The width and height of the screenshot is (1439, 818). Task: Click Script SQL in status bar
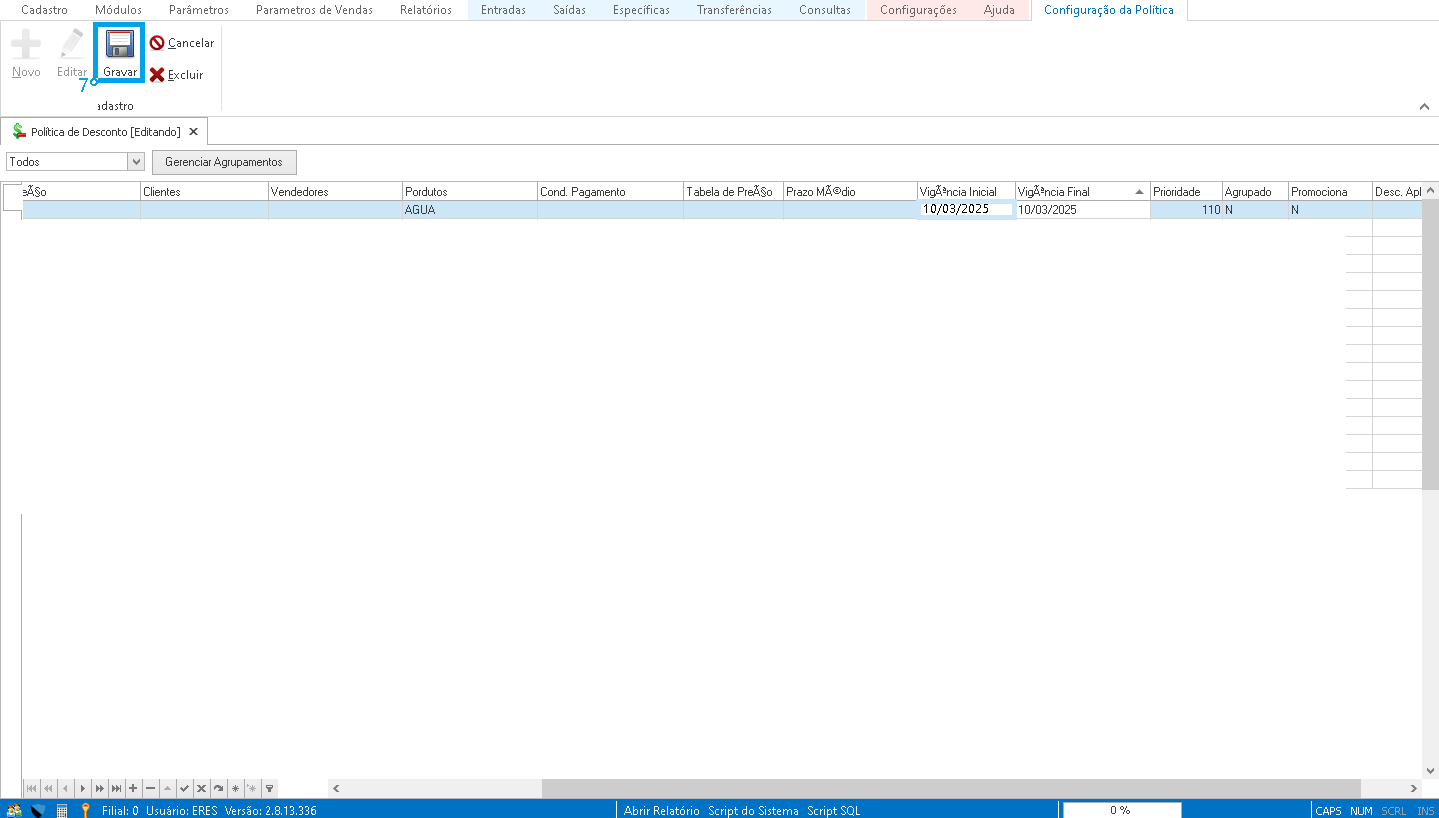pyautogui.click(x=833, y=810)
